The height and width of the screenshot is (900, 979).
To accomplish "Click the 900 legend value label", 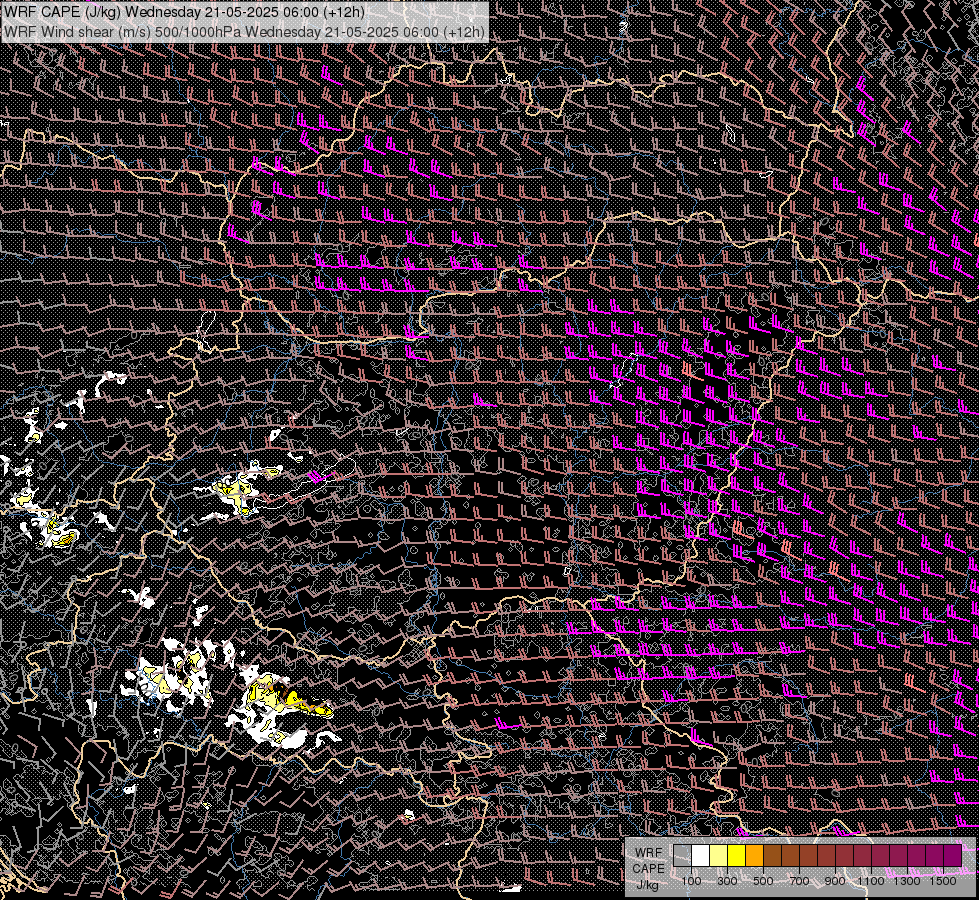I will tap(835, 881).
